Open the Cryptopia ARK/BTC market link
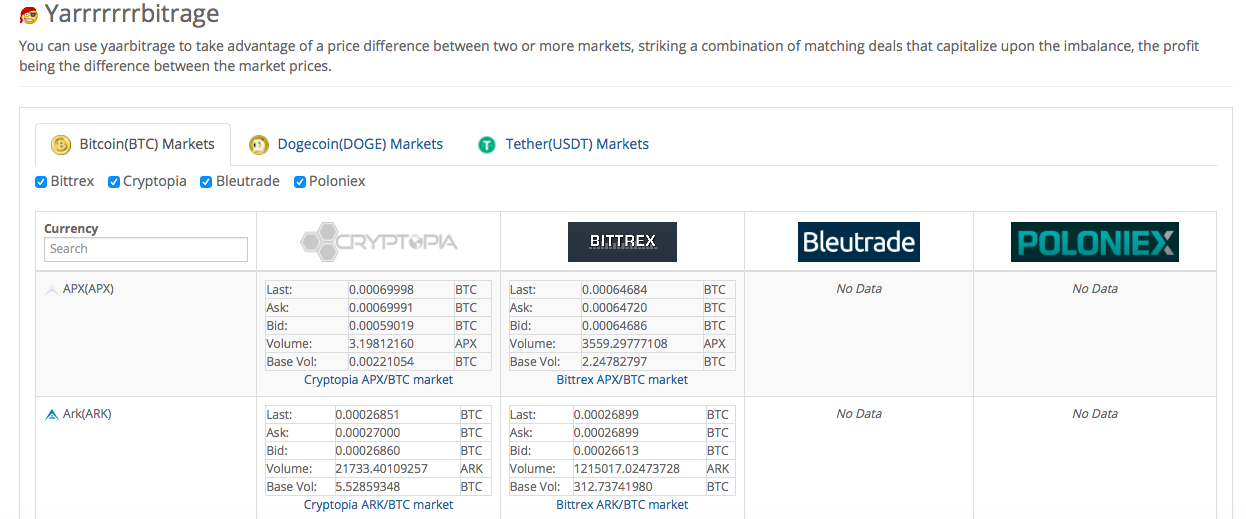Screen dimensions: 1246x519 pos(378,505)
